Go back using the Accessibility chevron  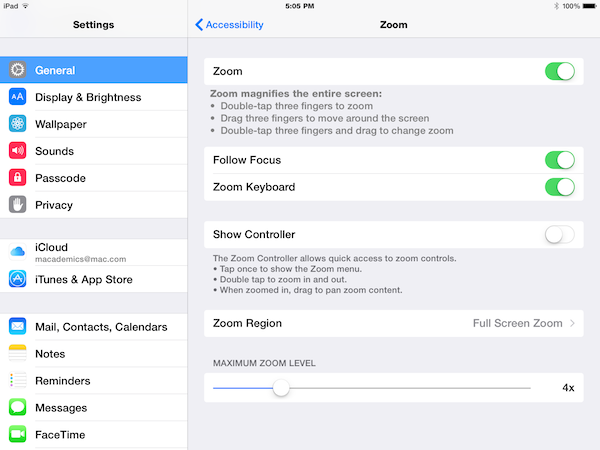click(x=199, y=24)
